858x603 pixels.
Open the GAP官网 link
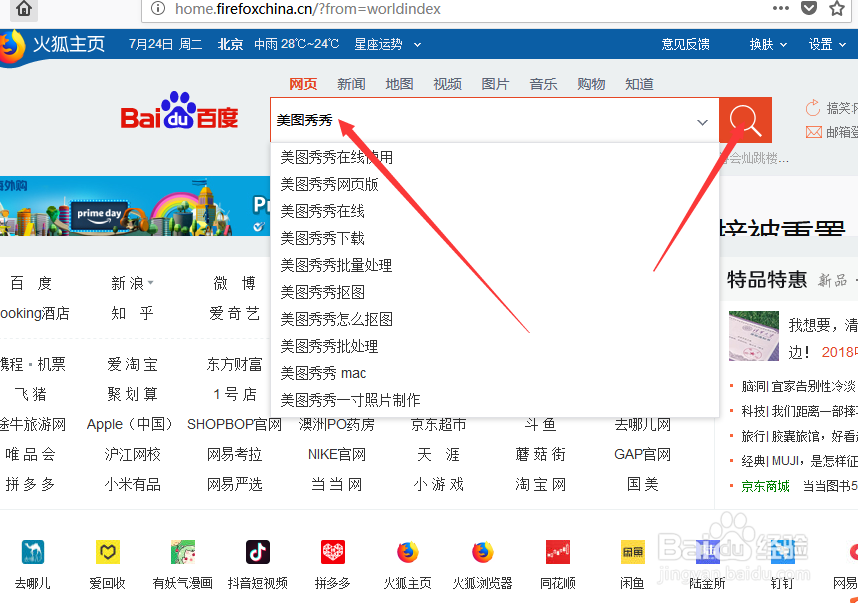(x=642, y=454)
